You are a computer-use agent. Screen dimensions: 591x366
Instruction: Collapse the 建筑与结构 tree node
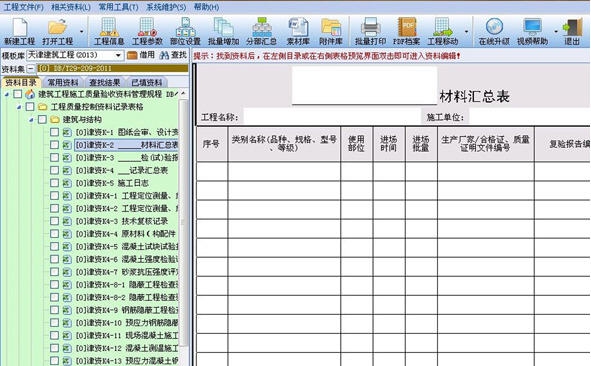(32, 120)
